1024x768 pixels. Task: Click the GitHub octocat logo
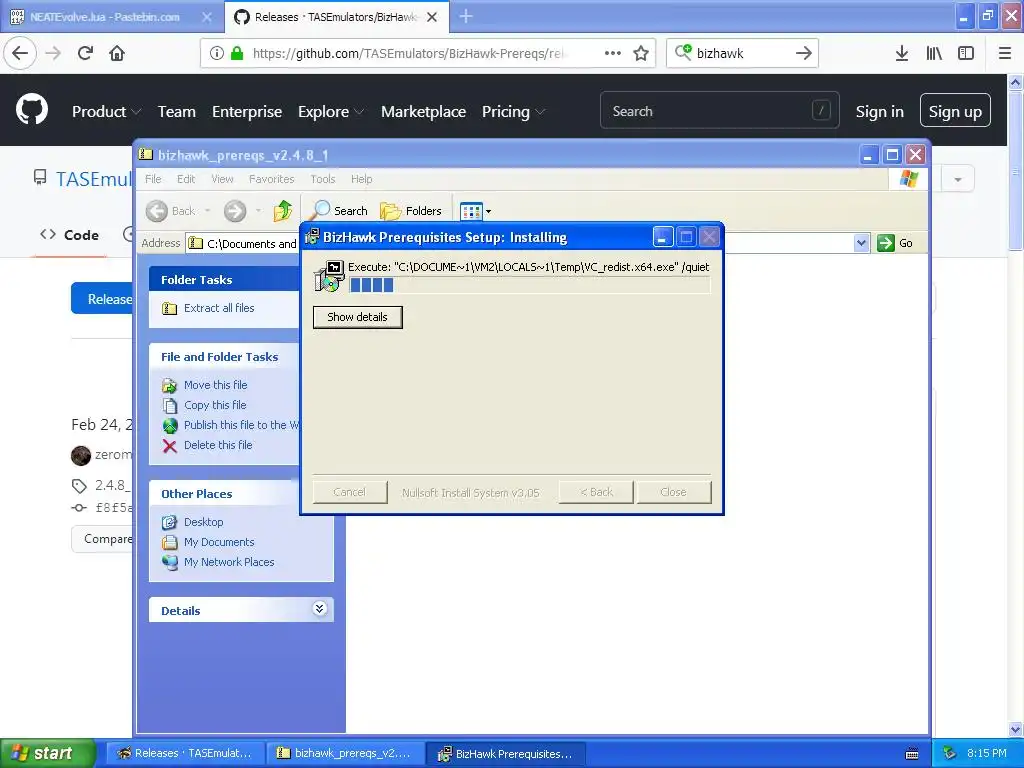point(32,110)
